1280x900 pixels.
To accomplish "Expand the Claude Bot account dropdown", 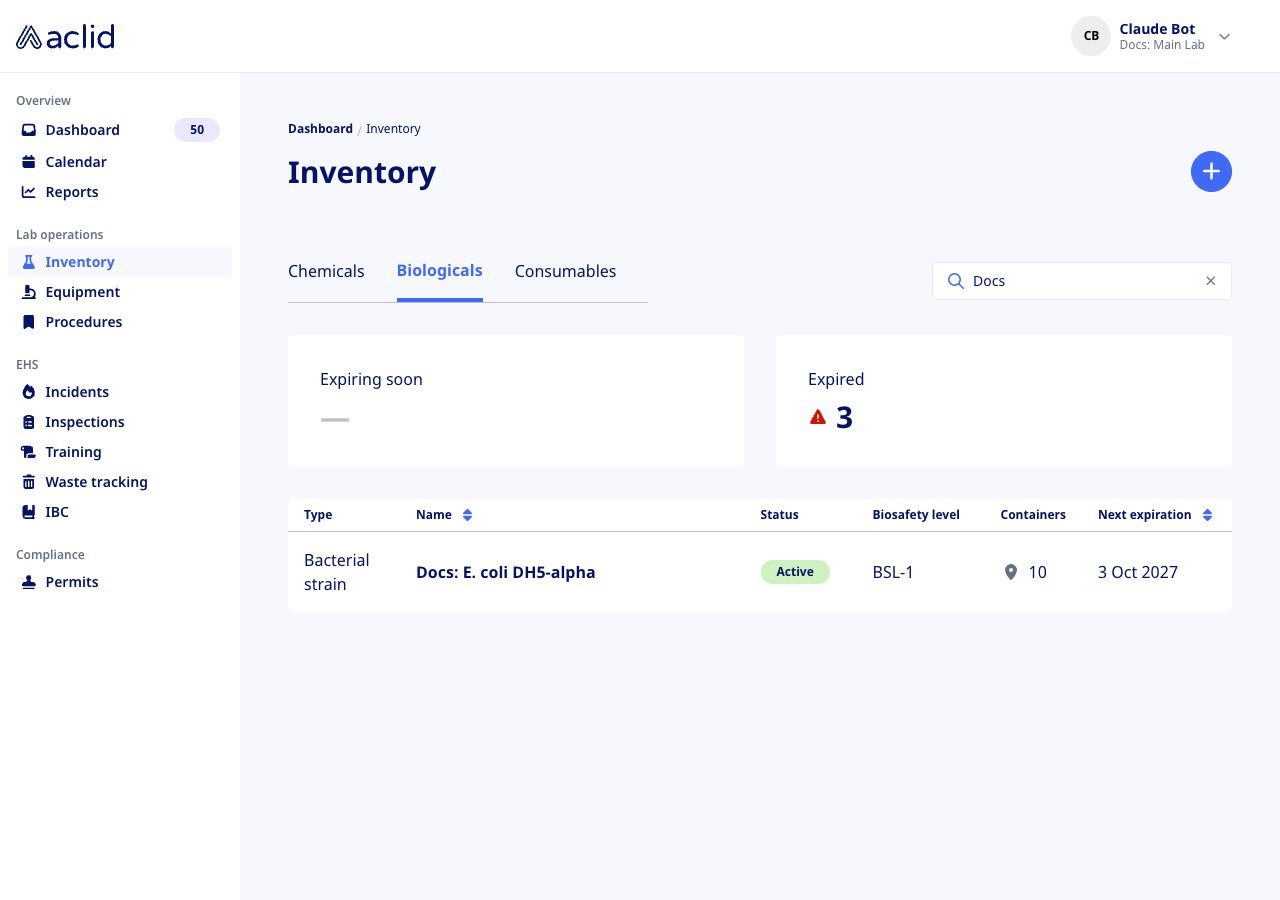I will coord(1224,37).
